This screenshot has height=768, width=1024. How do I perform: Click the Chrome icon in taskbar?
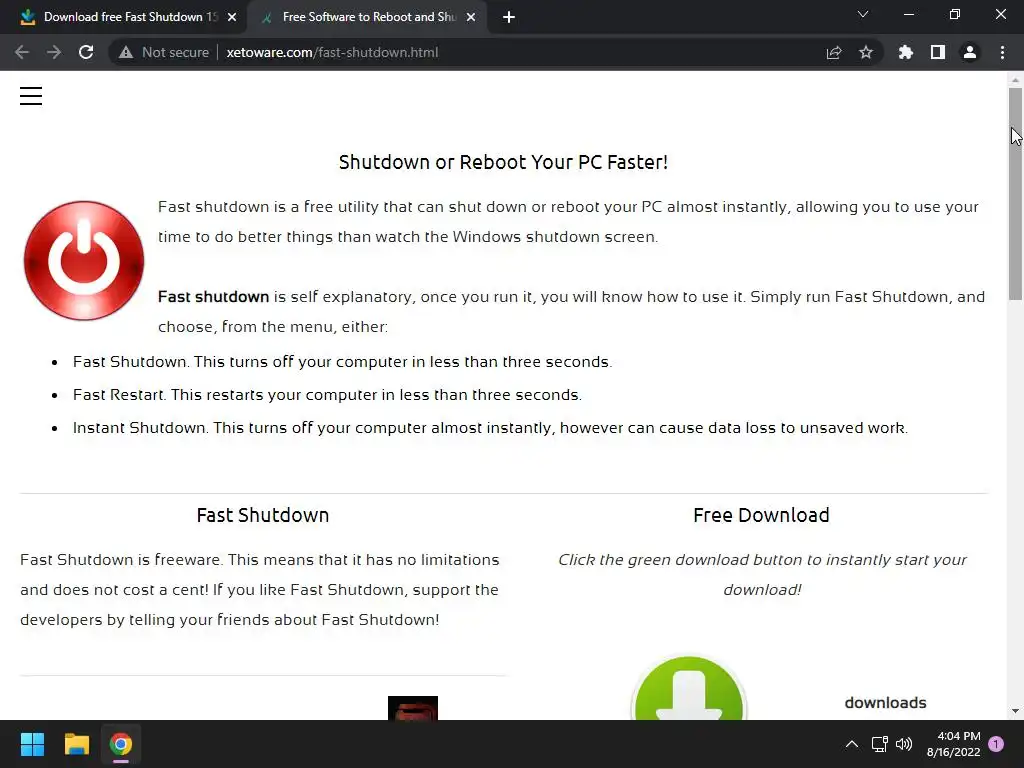(x=121, y=744)
